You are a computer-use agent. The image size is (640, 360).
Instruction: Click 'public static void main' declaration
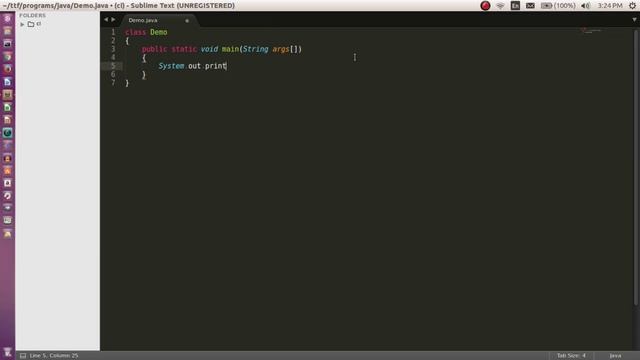pyautogui.click(x=190, y=49)
